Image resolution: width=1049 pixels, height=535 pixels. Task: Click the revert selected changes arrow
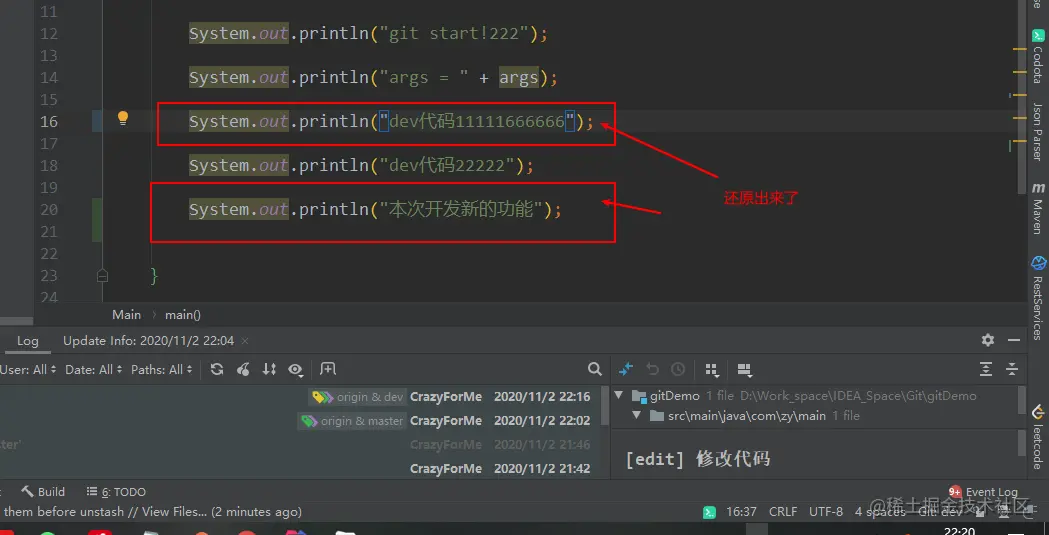click(x=652, y=369)
